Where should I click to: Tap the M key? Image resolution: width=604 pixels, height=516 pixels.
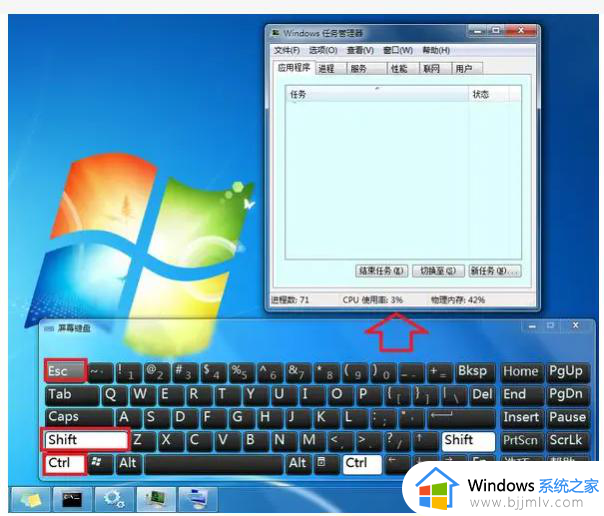[x=311, y=441]
